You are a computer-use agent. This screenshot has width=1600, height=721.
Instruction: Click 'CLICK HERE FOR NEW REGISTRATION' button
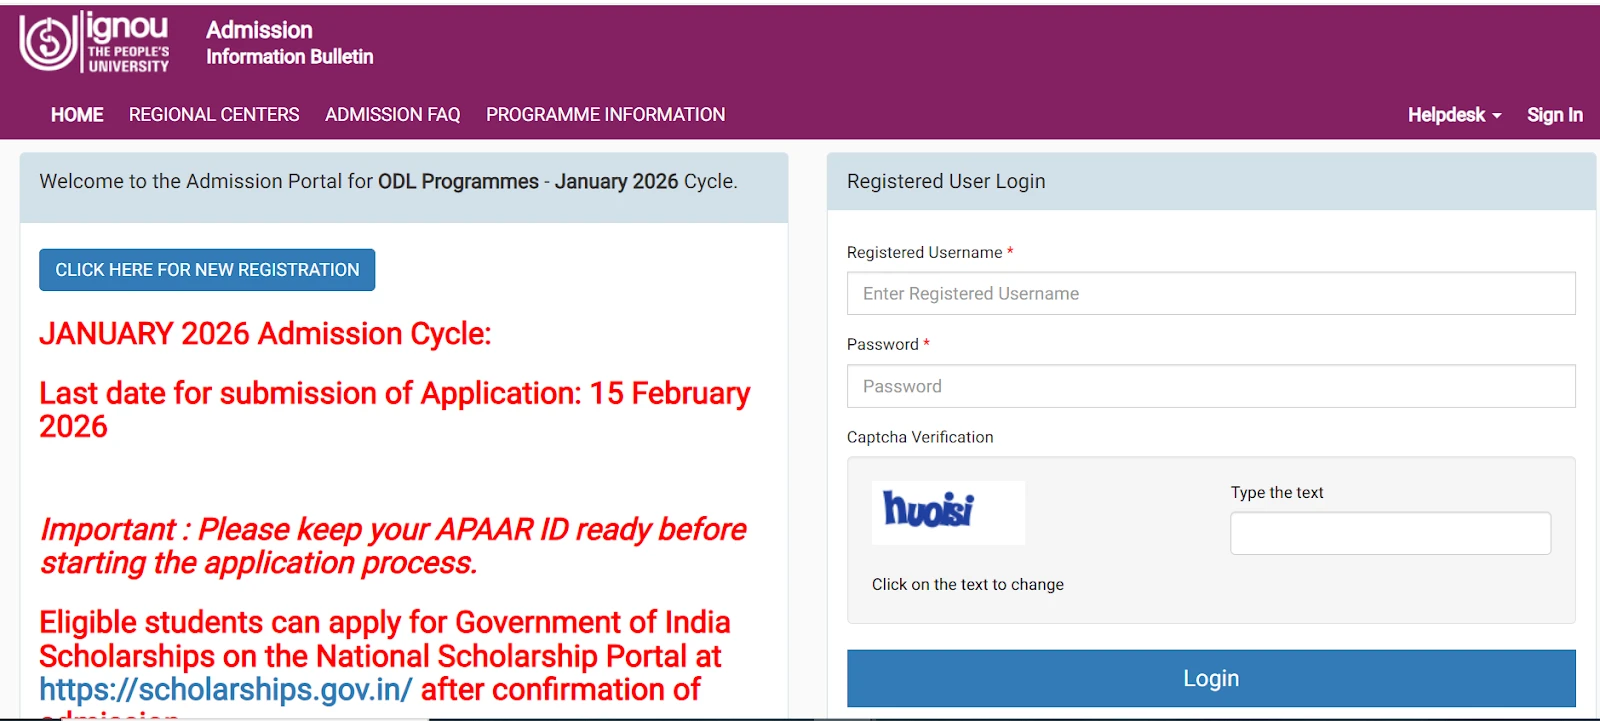pos(206,269)
